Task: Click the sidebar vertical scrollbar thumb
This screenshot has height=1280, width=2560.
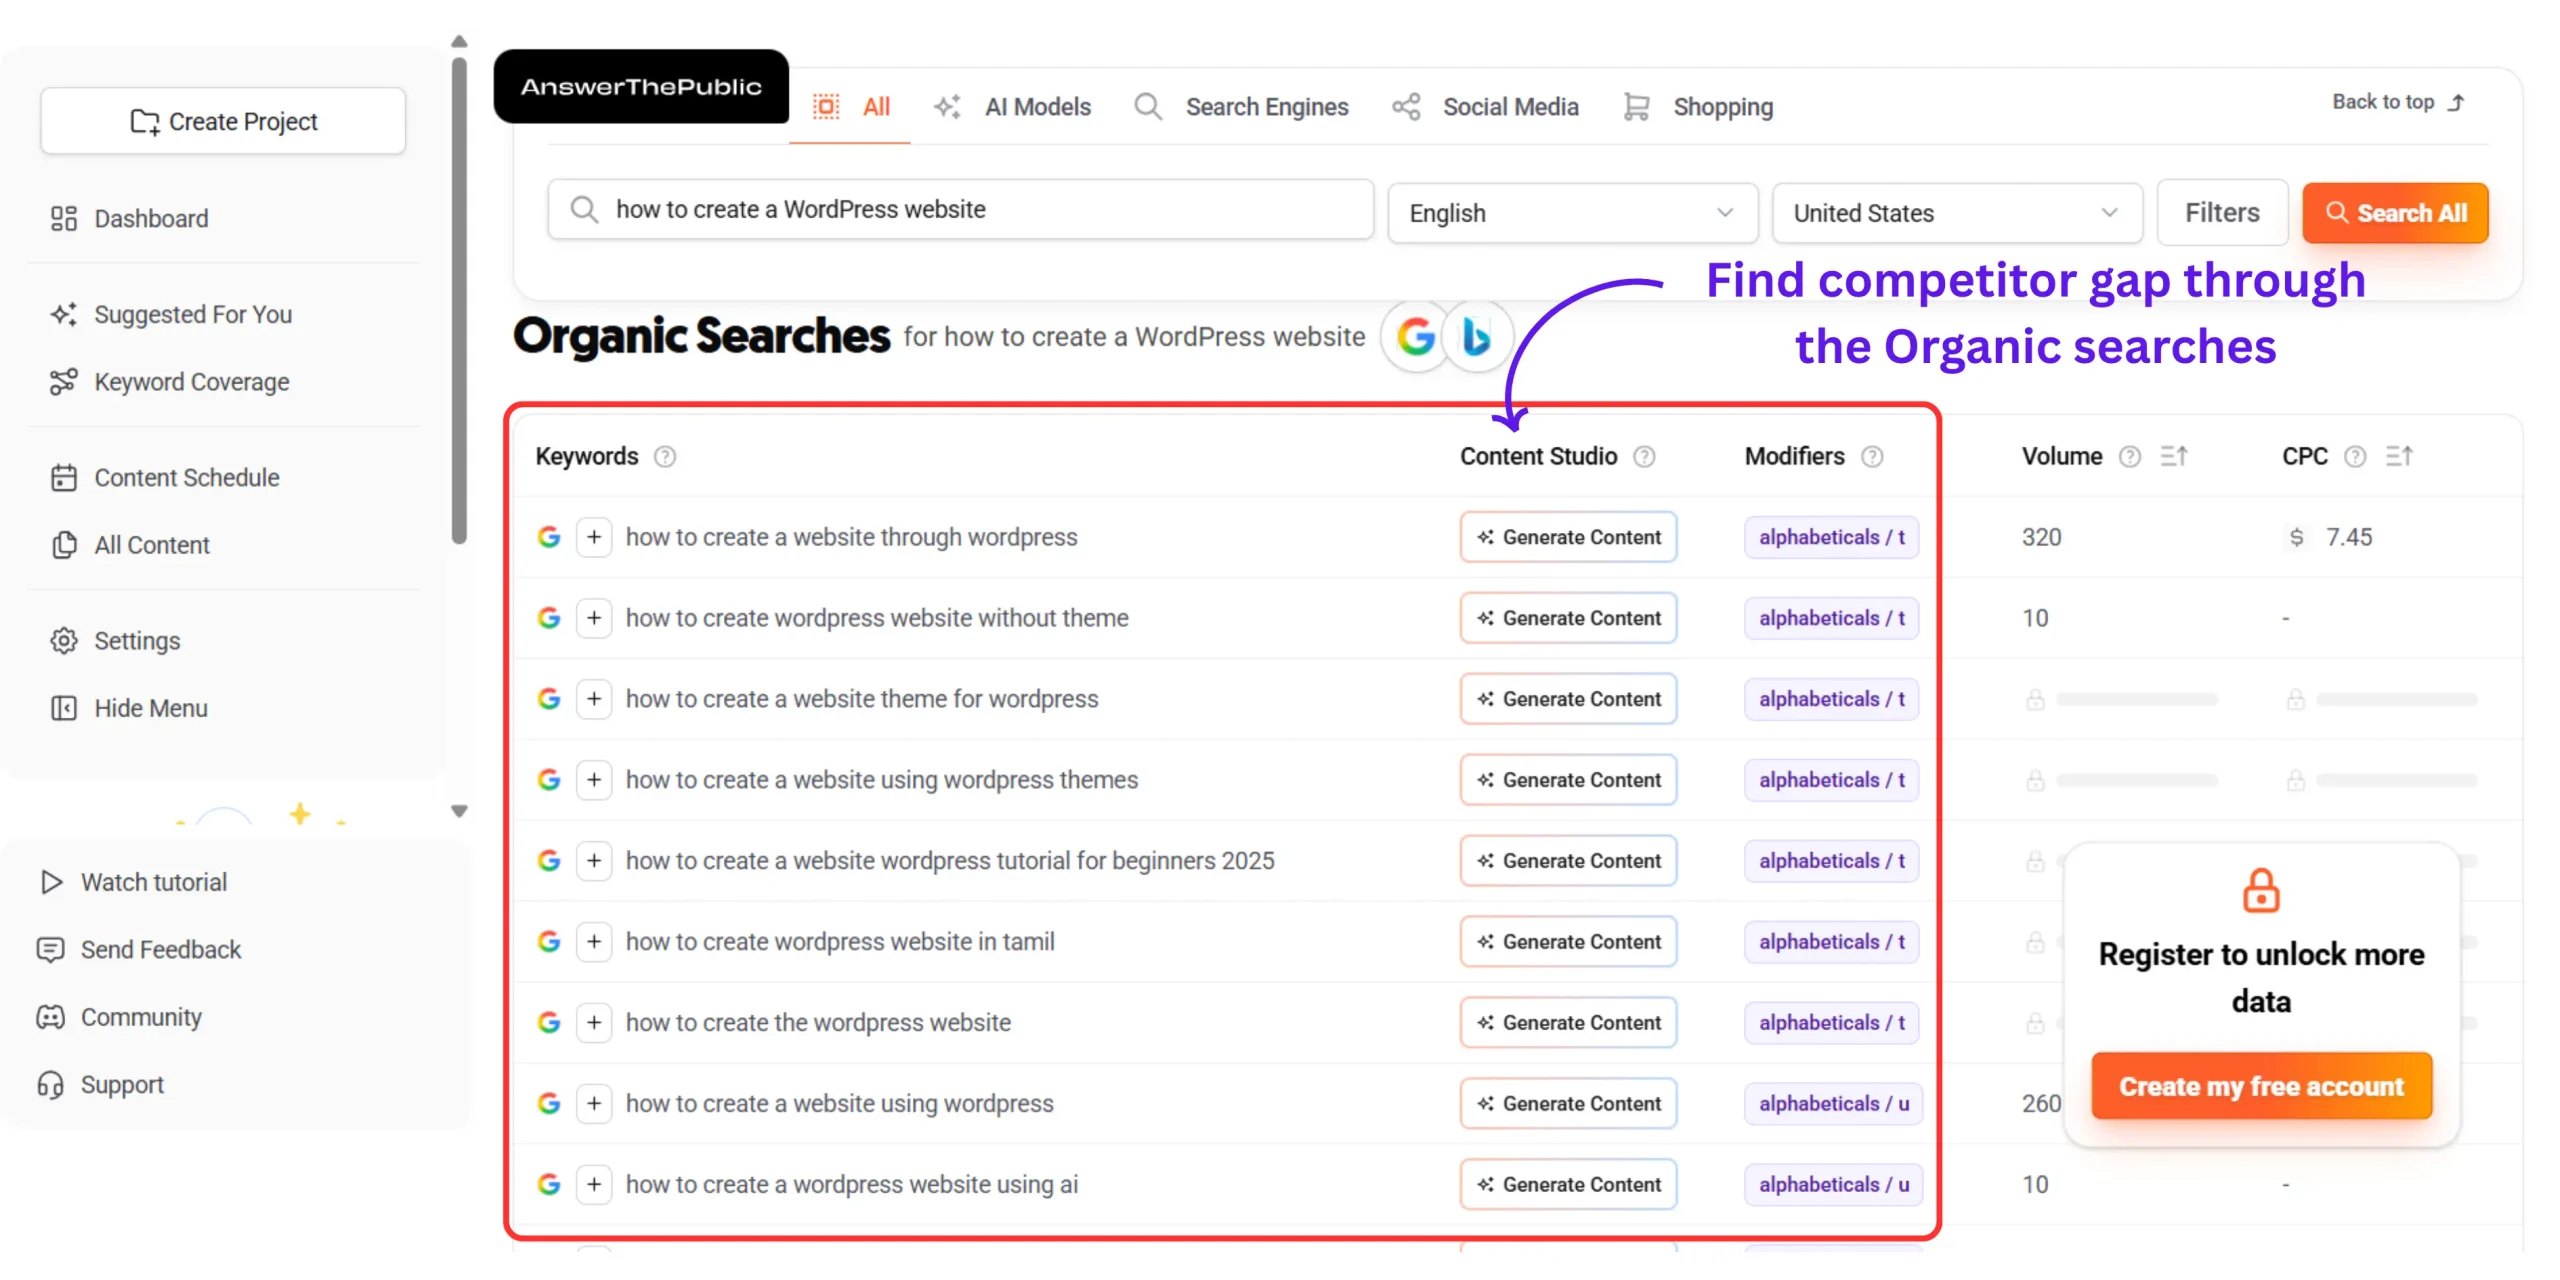Action: 459,300
